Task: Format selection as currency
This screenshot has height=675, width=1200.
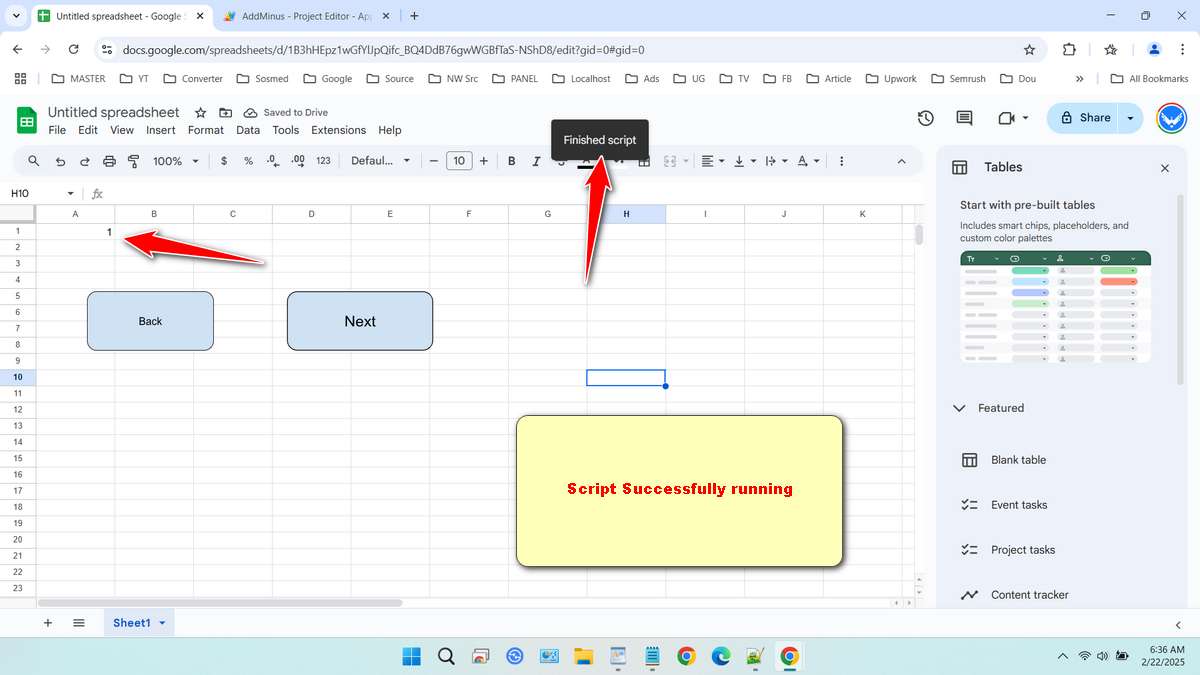Action: coord(223,160)
